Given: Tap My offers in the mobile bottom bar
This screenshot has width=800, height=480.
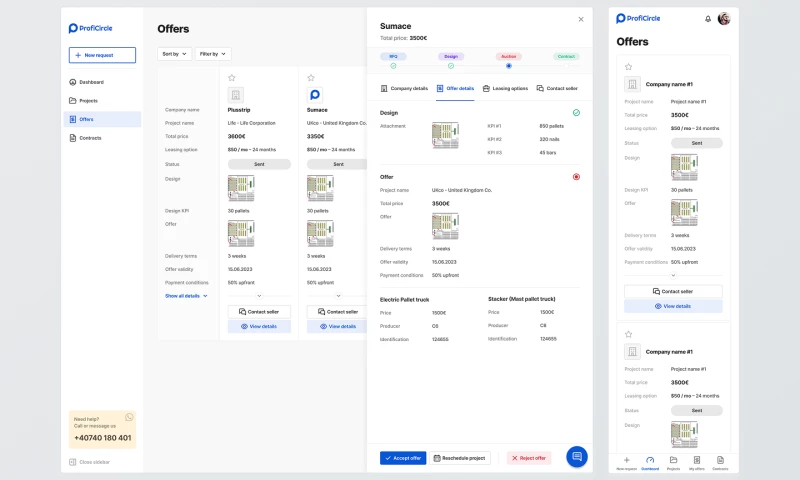Looking at the screenshot, I should tap(696, 461).
